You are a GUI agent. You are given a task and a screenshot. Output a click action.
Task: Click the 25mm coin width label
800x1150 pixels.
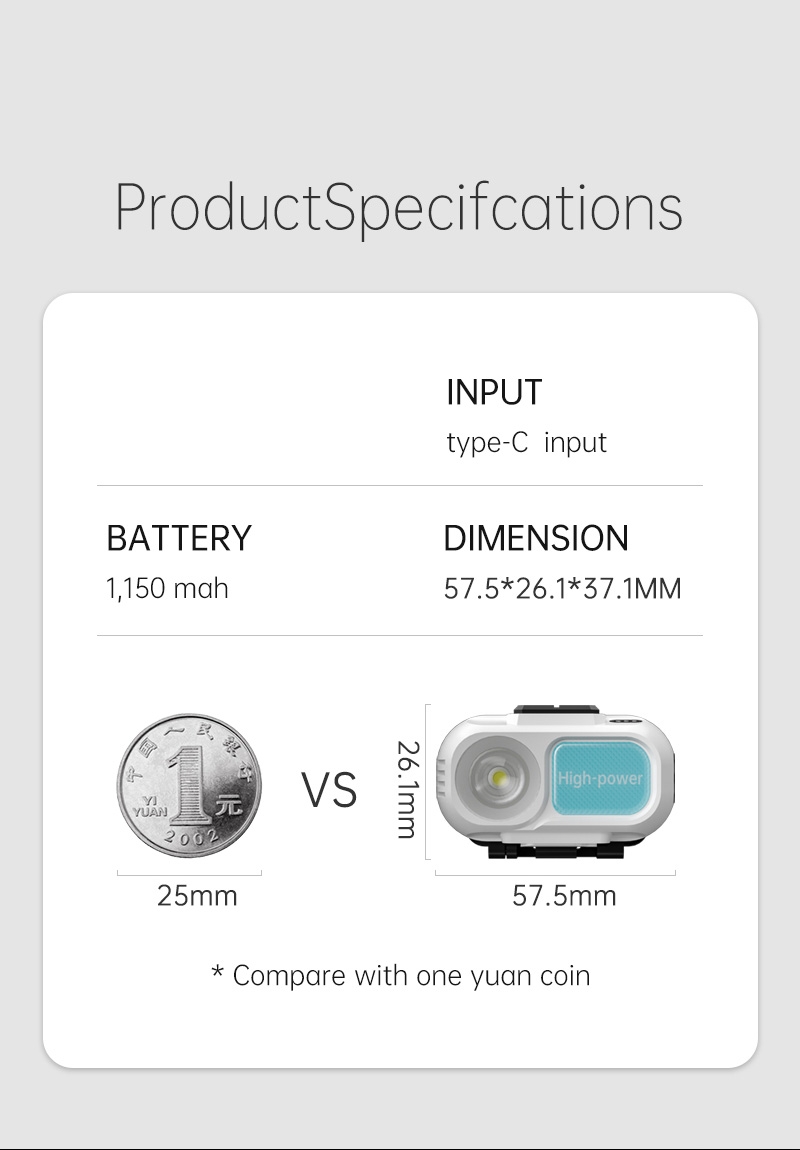(x=197, y=896)
